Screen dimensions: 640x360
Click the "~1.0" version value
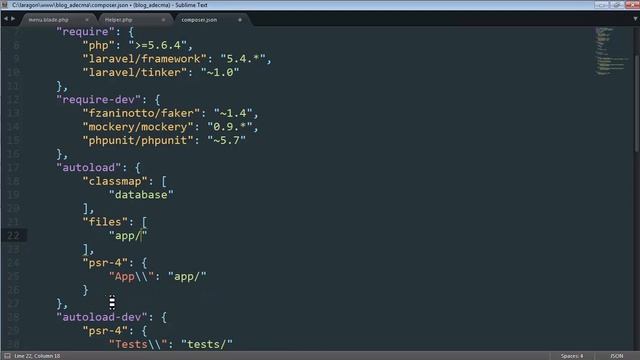tap(220, 72)
